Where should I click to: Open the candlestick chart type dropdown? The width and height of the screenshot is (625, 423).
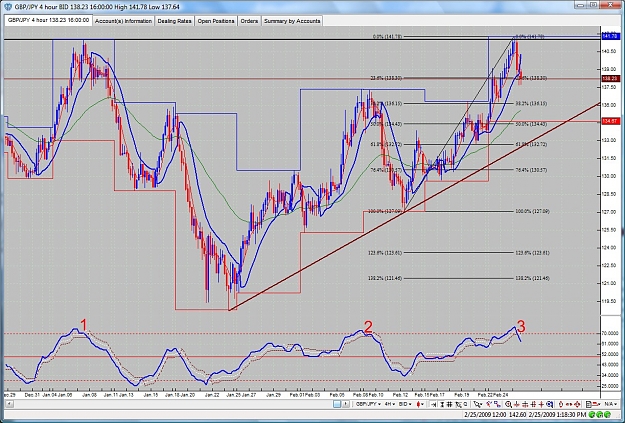tap(420, 404)
